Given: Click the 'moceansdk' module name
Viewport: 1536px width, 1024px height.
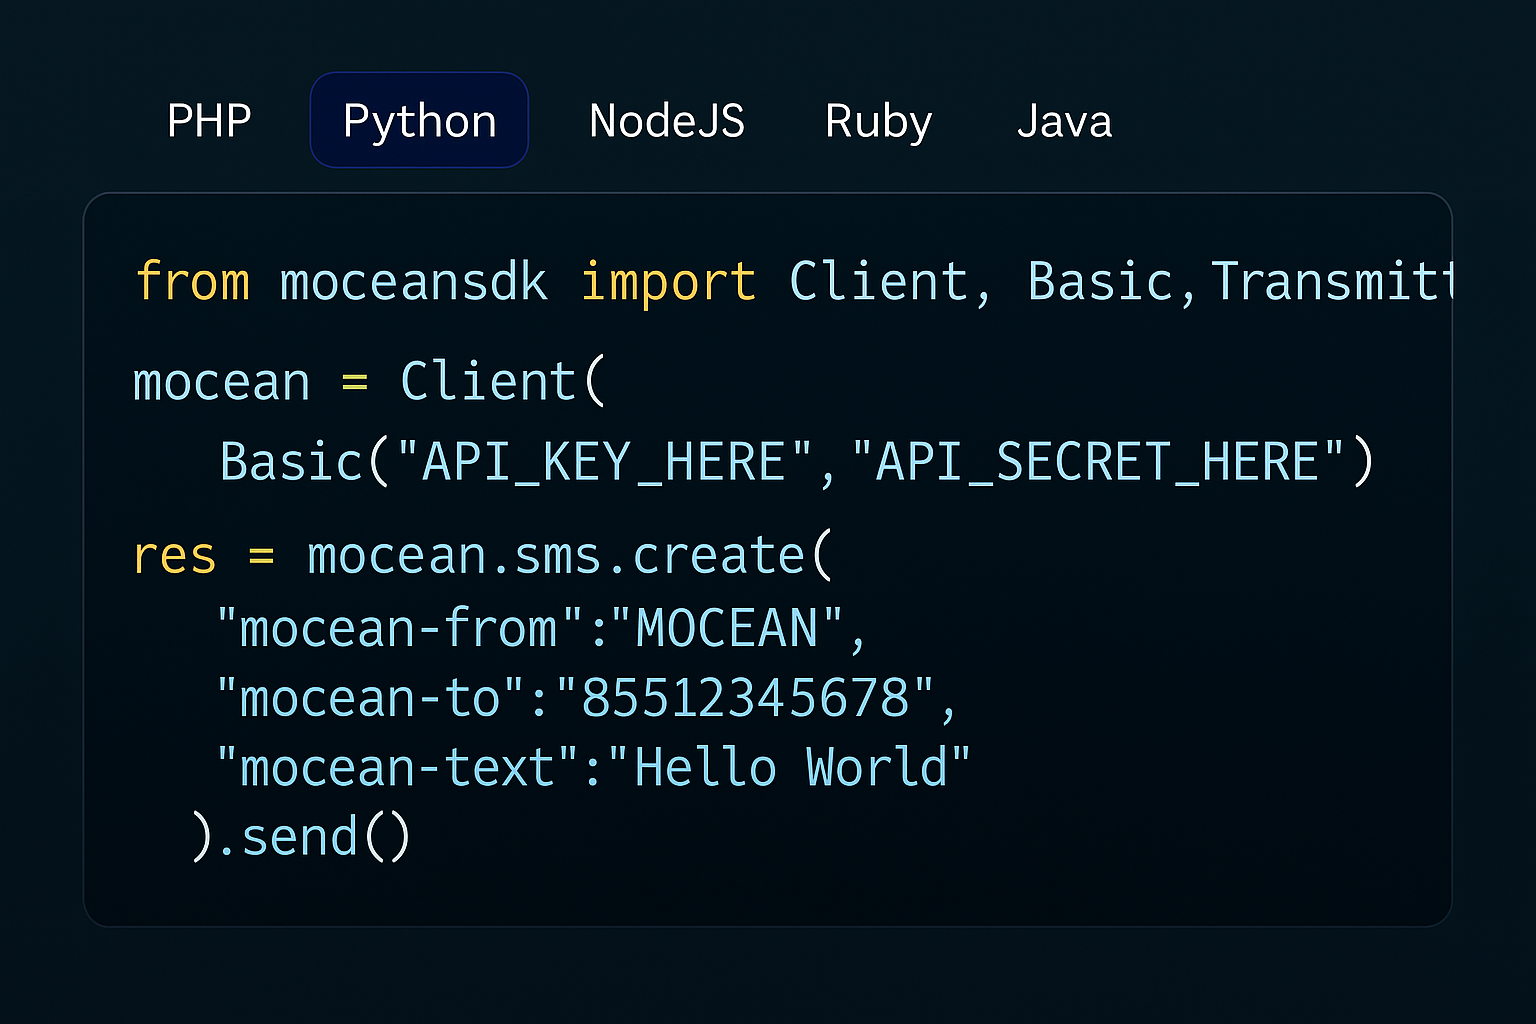Looking at the screenshot, I should coord(413,281).
